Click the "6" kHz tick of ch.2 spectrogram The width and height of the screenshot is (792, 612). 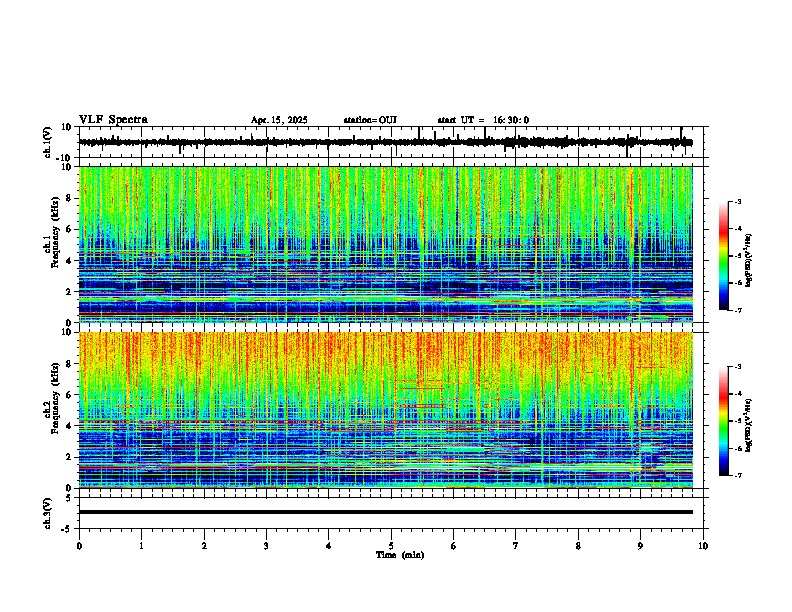[x=70, y=395]
